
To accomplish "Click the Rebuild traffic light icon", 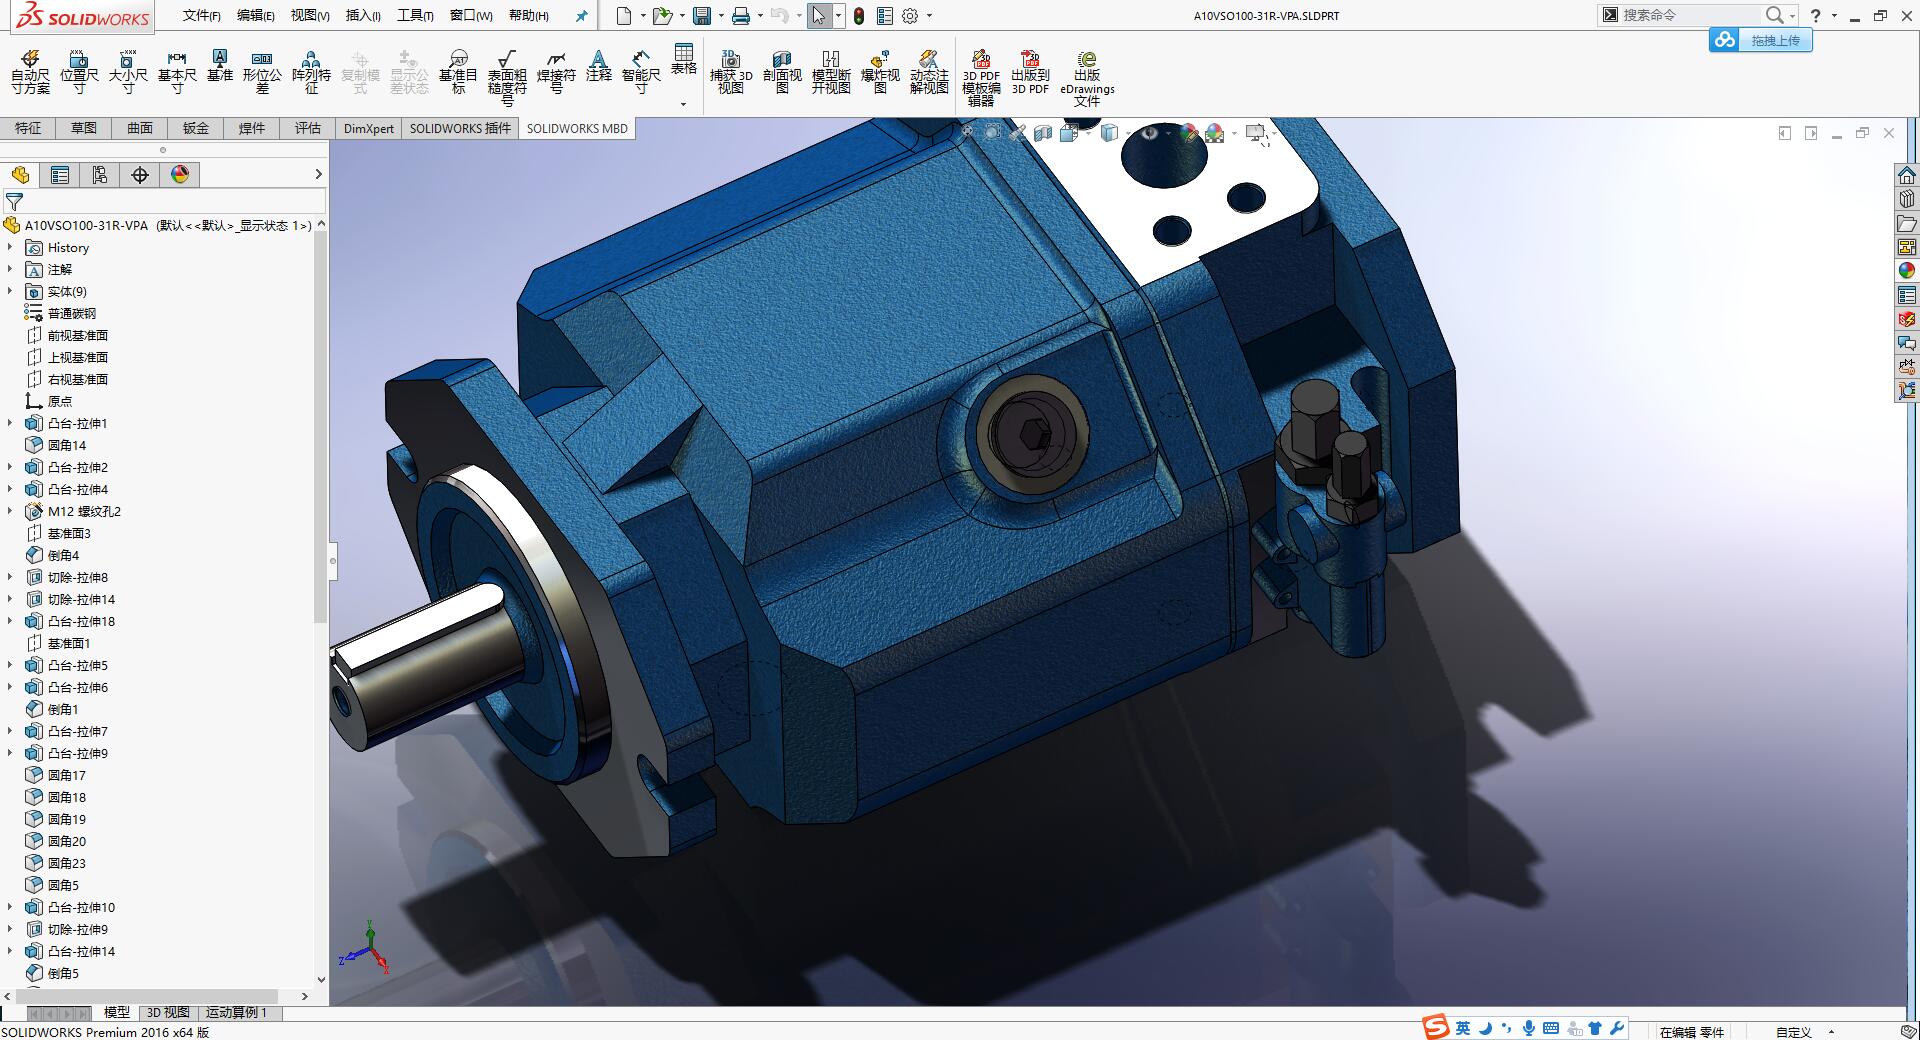I will point(859,15).
